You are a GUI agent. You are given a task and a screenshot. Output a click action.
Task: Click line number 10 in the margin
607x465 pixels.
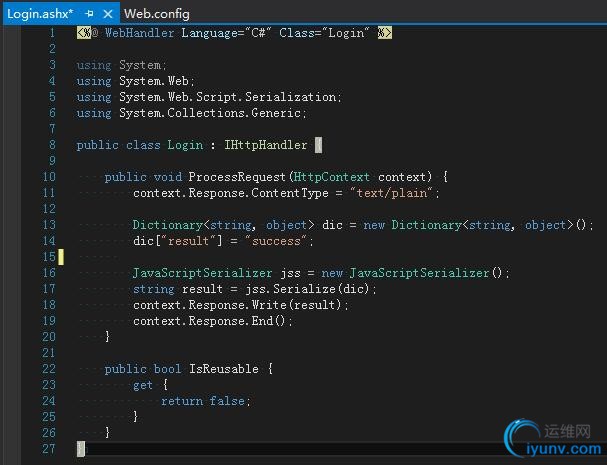[49, 177]
